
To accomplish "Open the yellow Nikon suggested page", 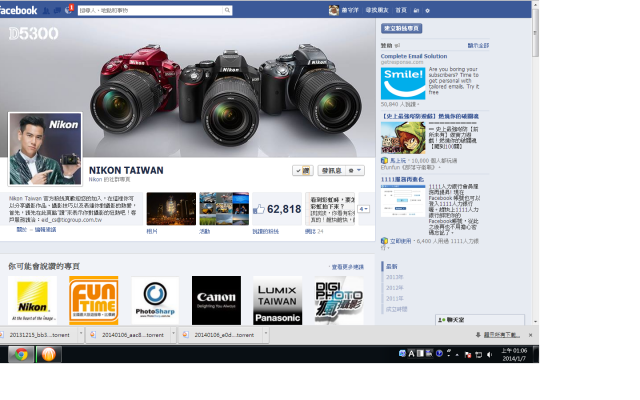I will 32,300.
